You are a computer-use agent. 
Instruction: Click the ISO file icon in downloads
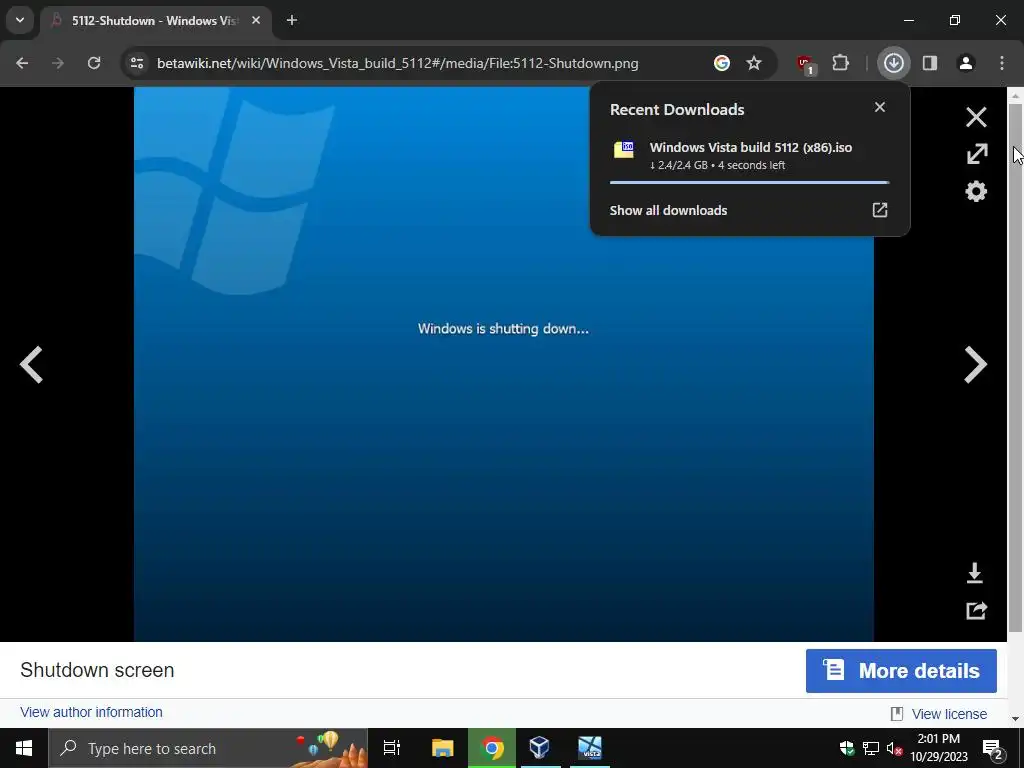[x=624, y=149]
